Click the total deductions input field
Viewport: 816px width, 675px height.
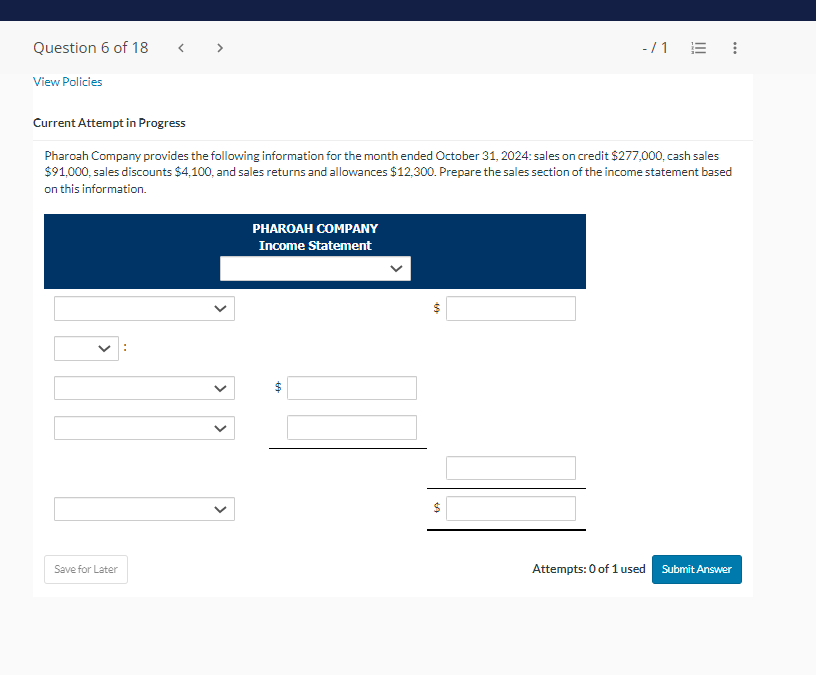pyautogui.click(x=511, y=468)
